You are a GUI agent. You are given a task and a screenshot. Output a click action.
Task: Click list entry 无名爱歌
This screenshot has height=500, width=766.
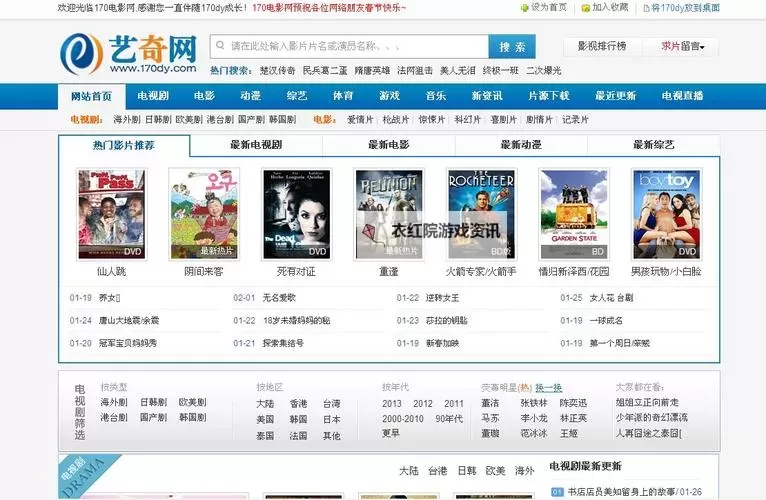(x=279, y=298)
